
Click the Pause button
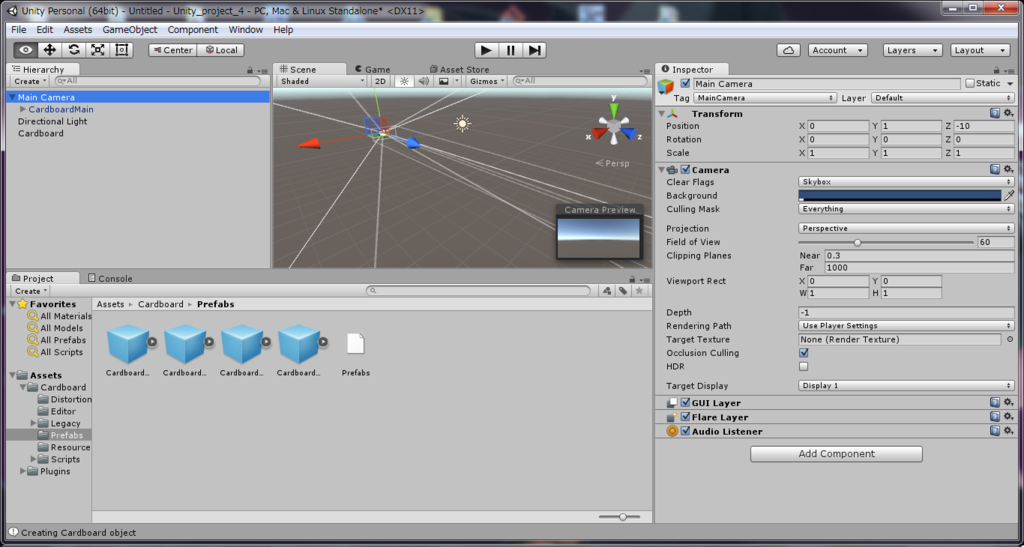[x=511, y=50]
